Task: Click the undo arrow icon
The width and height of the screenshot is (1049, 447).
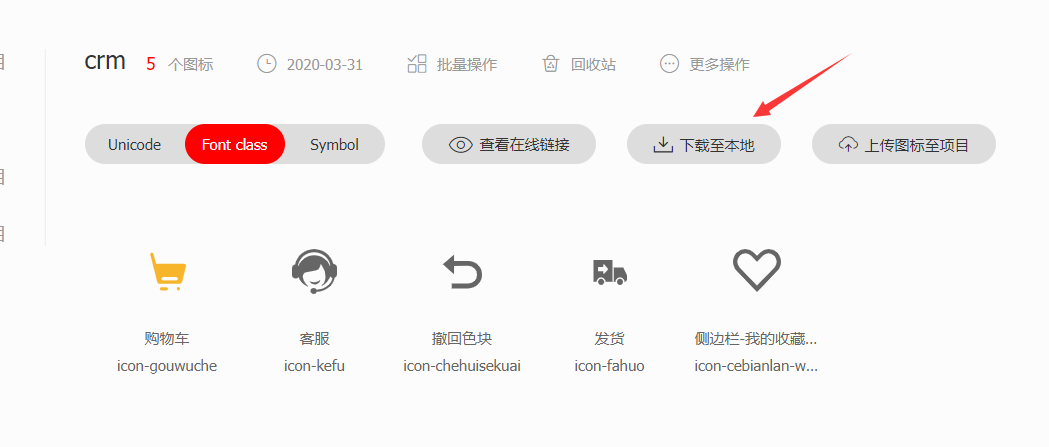Action: [x=462, y=272]
